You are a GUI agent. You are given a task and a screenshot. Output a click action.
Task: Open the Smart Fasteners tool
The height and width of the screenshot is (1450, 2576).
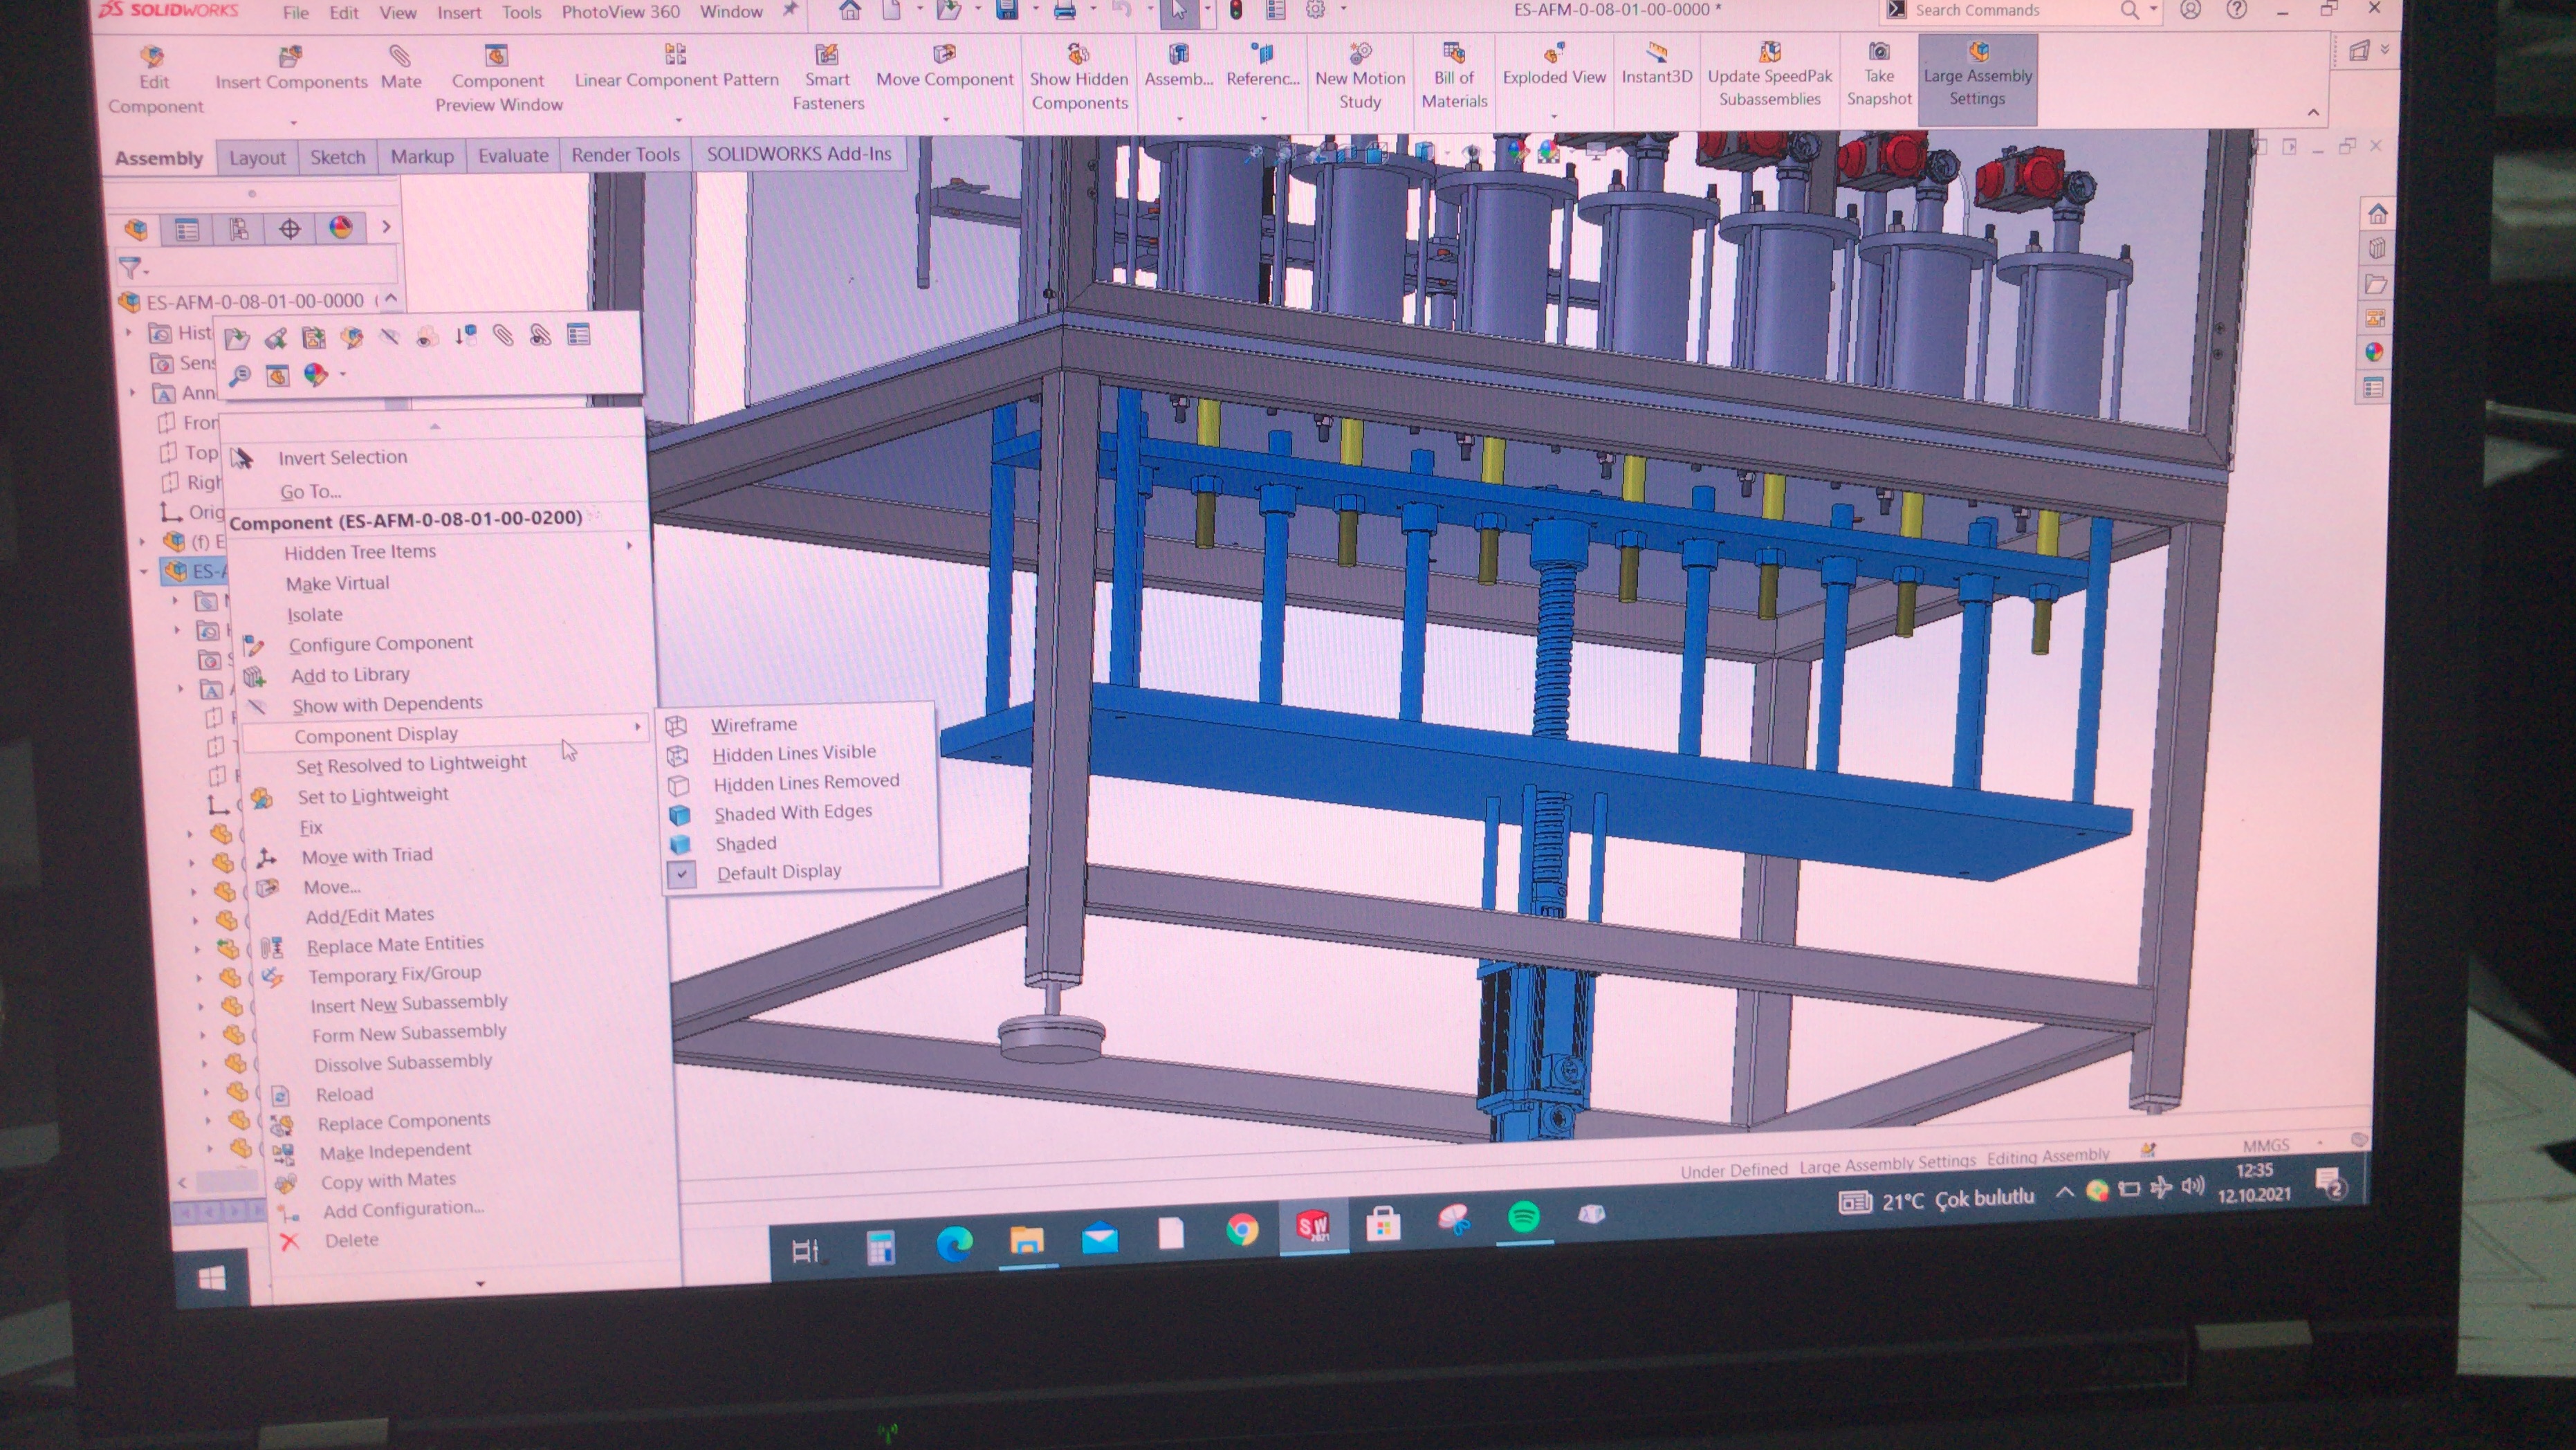(x=826, y=54)
